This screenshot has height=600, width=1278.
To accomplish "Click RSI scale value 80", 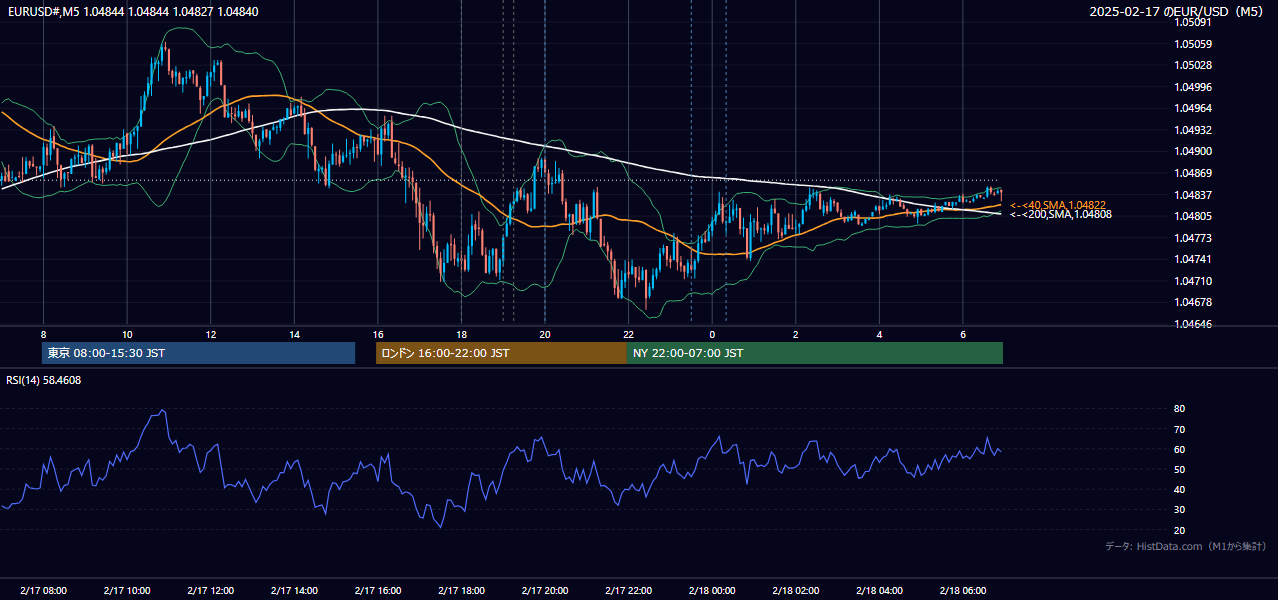I will [x=1180, y=409].
